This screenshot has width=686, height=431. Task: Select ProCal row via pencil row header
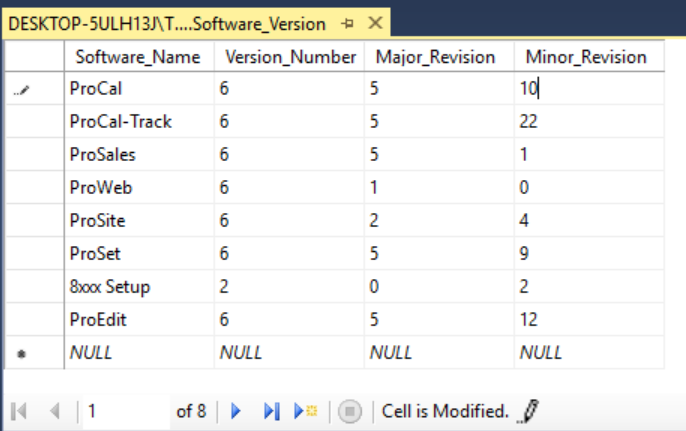click(34, 88)
